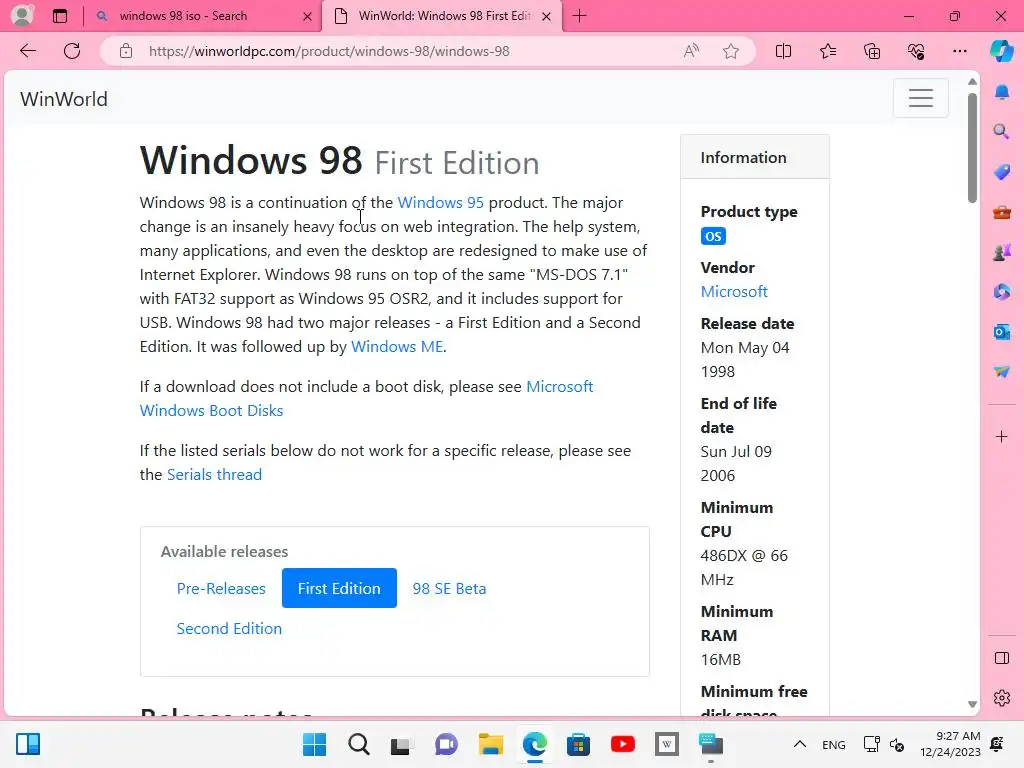Open Microsoft Windows Boot Disks link

coord(366,398)
